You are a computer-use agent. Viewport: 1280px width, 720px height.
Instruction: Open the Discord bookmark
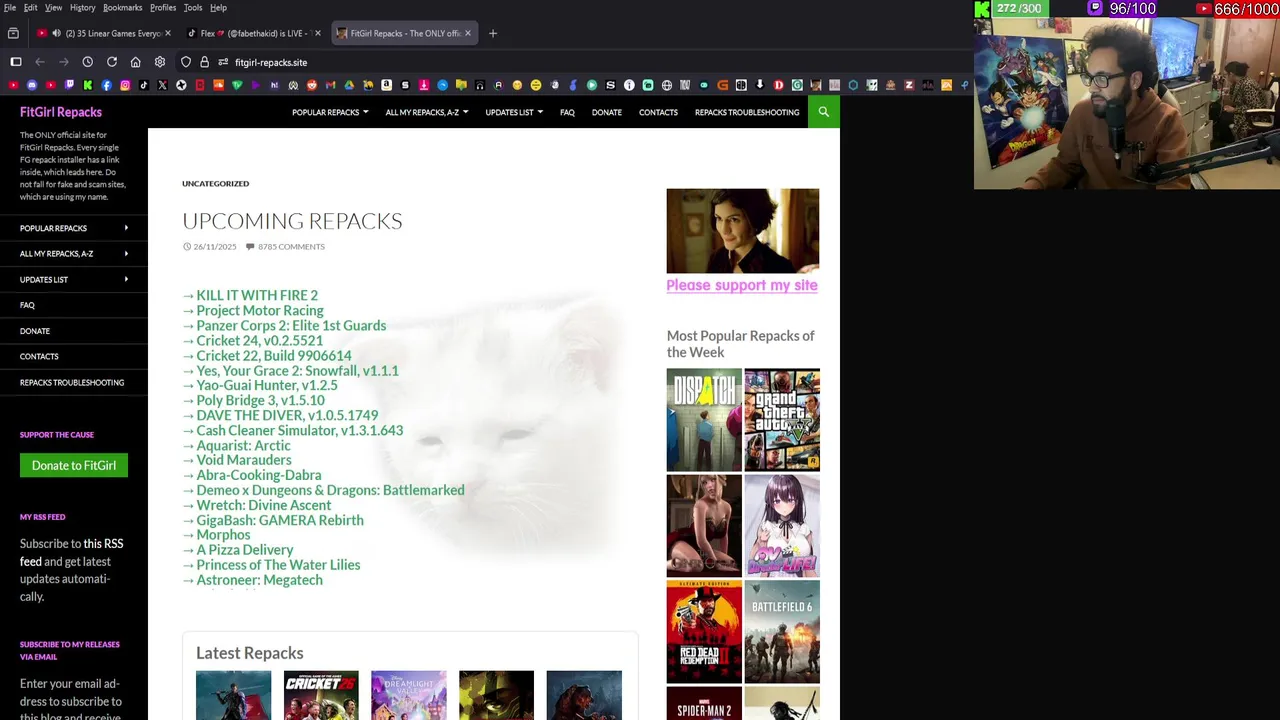click(x=32, y=85)
